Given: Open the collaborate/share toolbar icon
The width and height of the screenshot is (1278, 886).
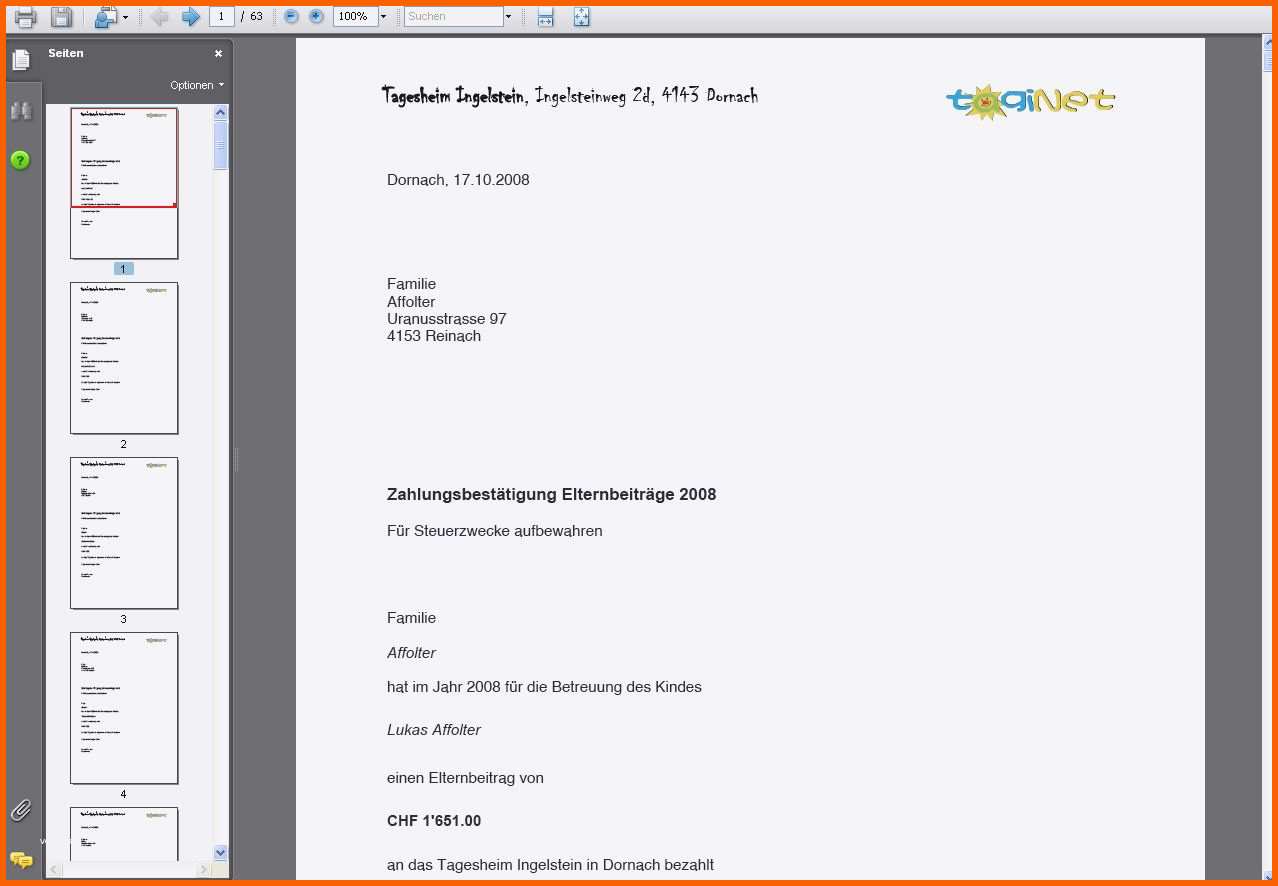Looking at the screenshot, I should click(105, 17).
